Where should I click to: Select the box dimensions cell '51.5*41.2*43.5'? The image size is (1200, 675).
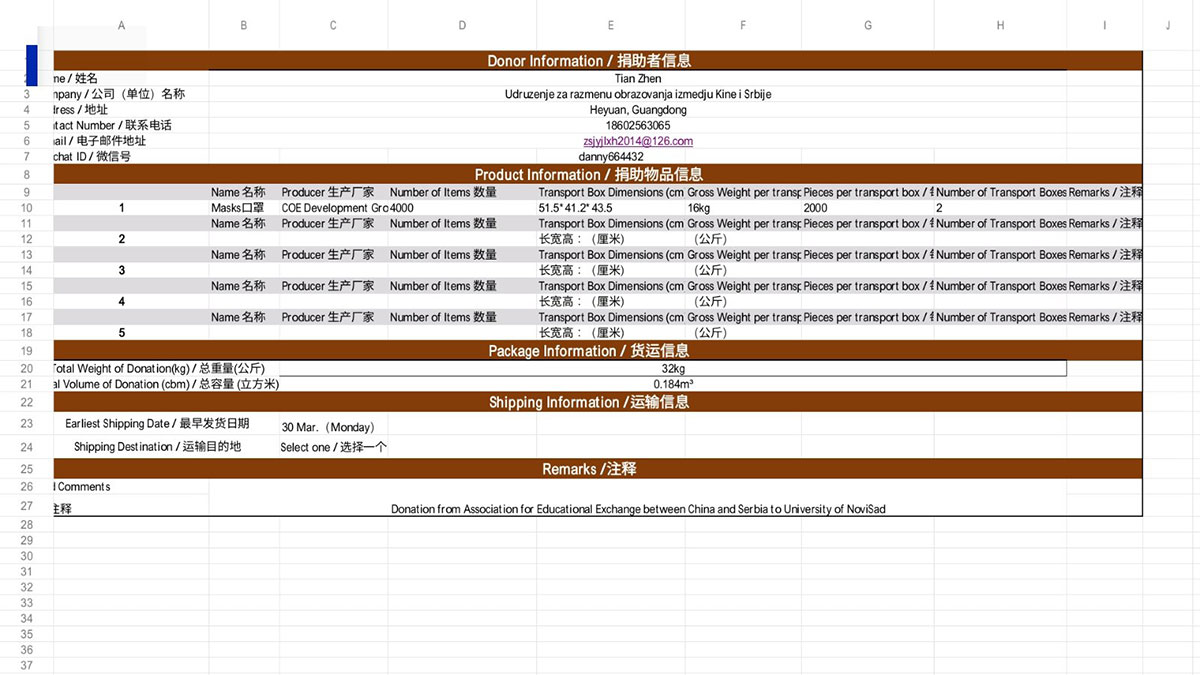click(x=611, y=208)
